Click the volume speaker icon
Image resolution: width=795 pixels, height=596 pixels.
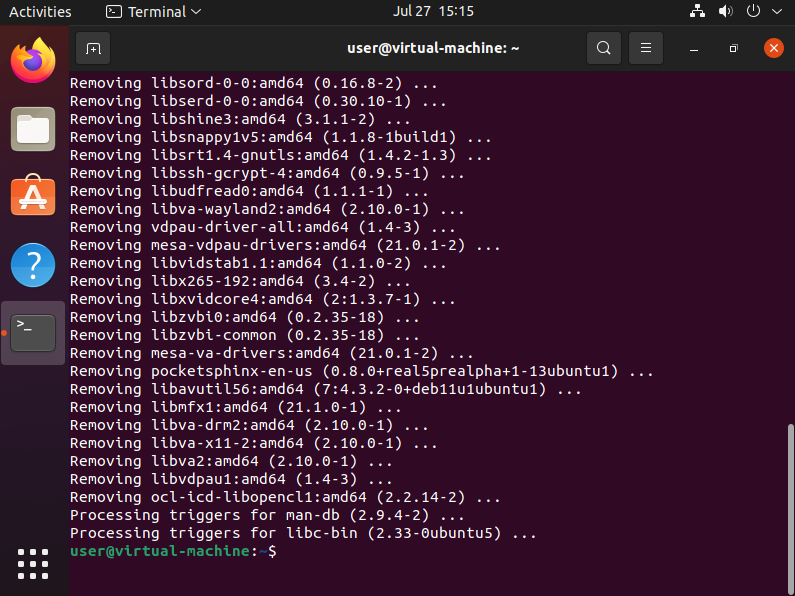[x=727, y=12]
